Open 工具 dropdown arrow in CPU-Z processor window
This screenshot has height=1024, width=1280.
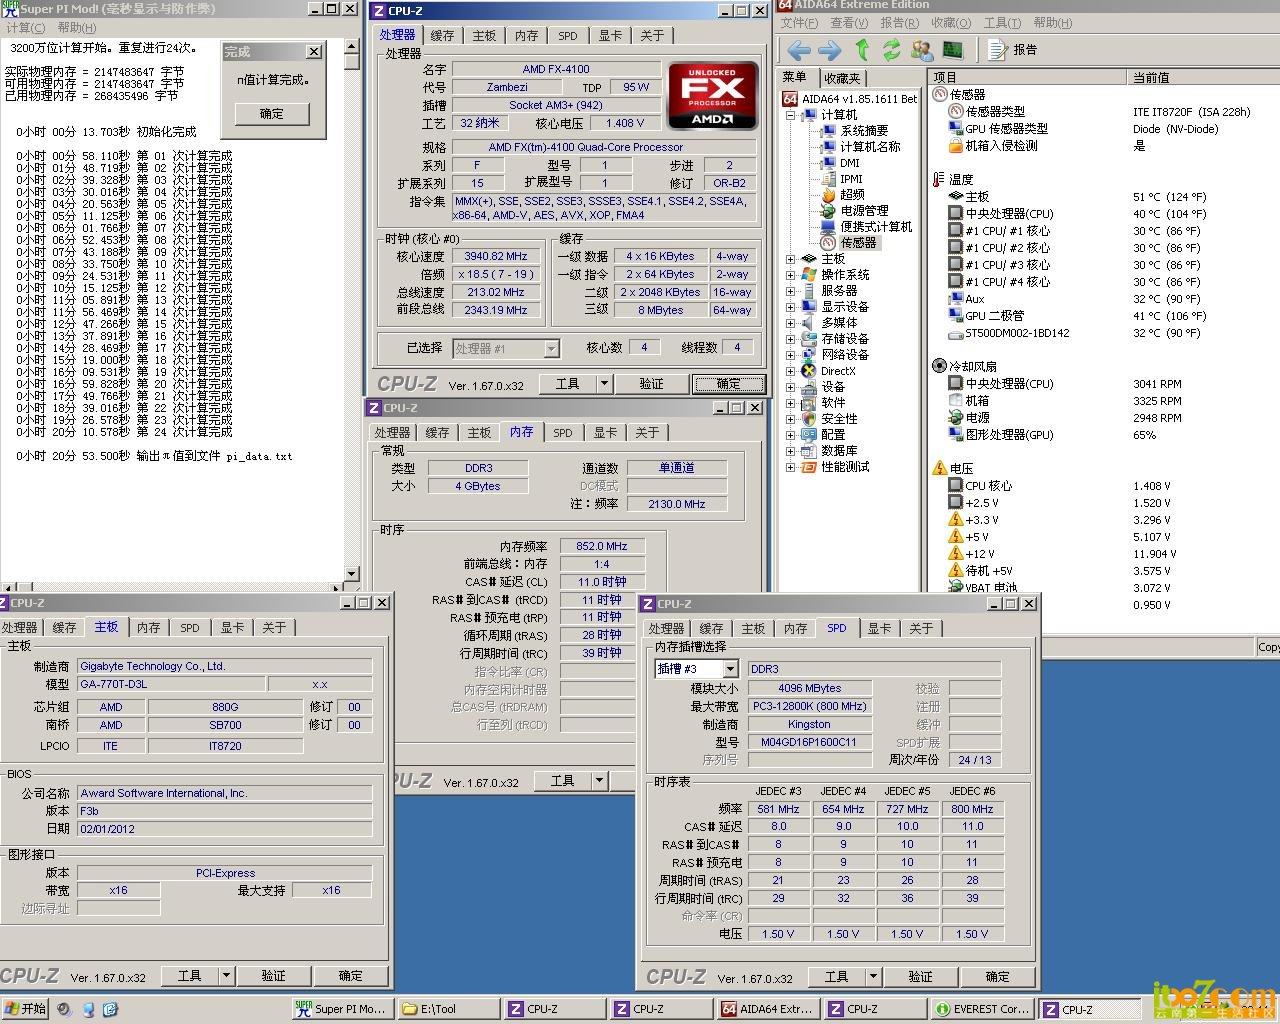pyautogui.click(x=604, y=384)
